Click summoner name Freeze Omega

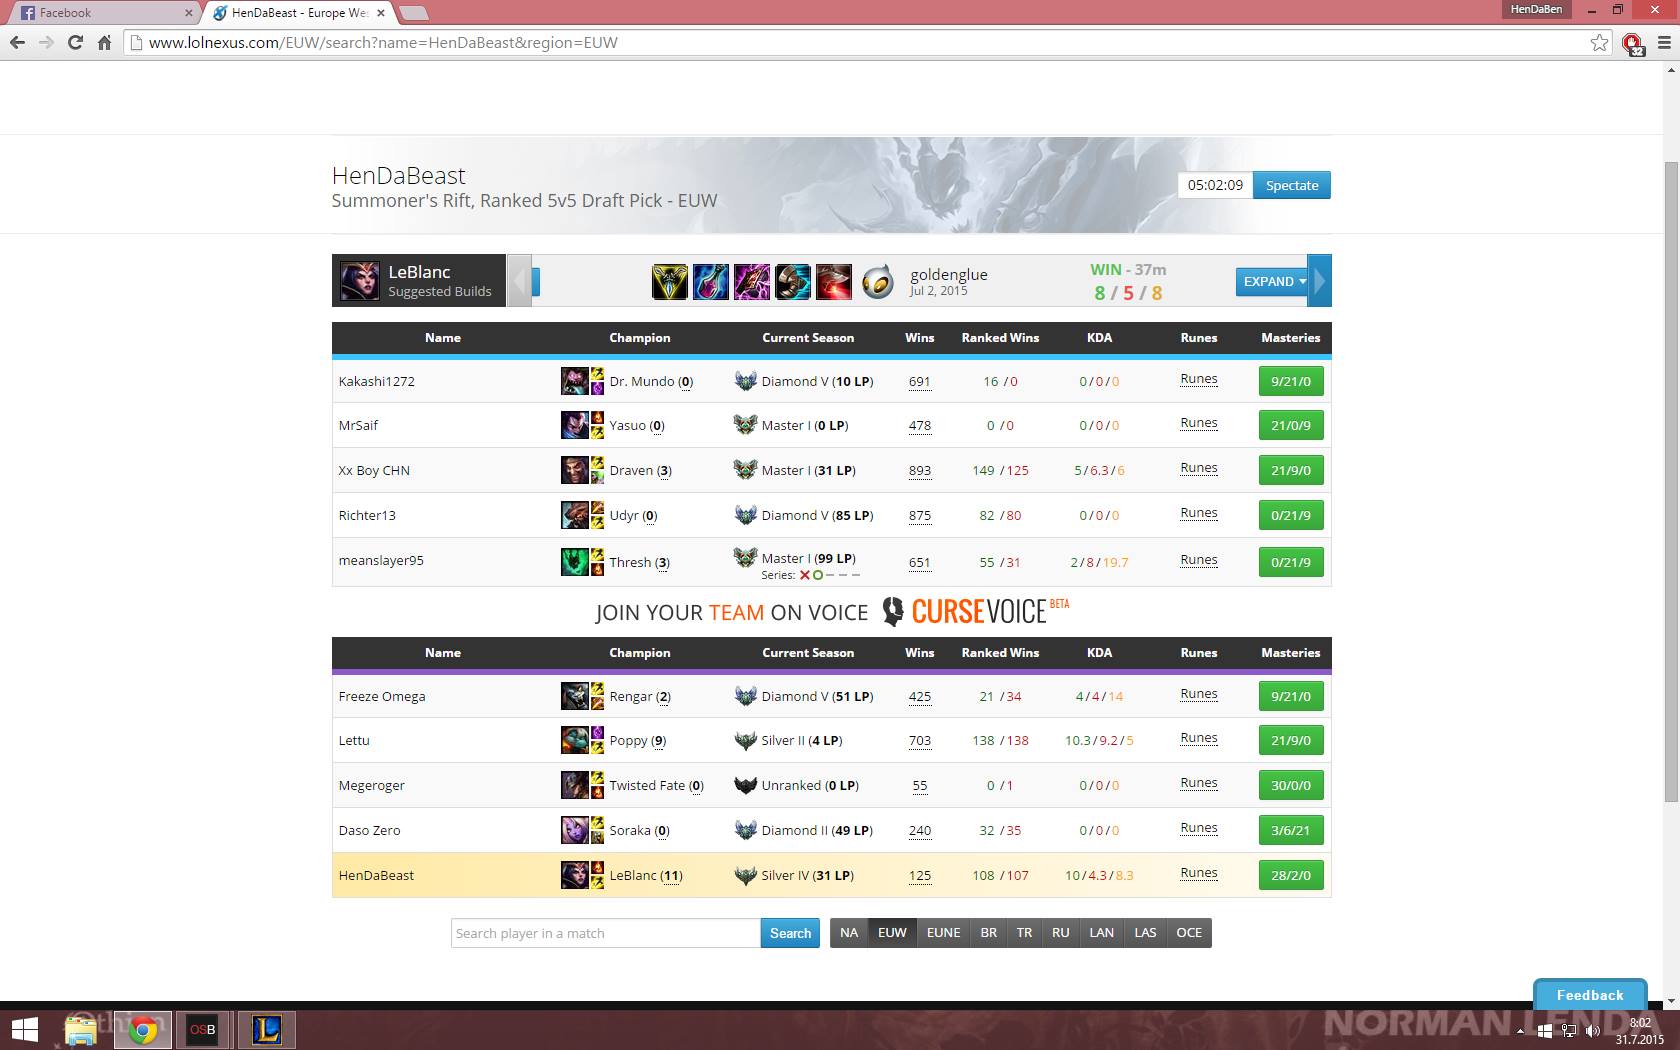[x=382, y=696]
